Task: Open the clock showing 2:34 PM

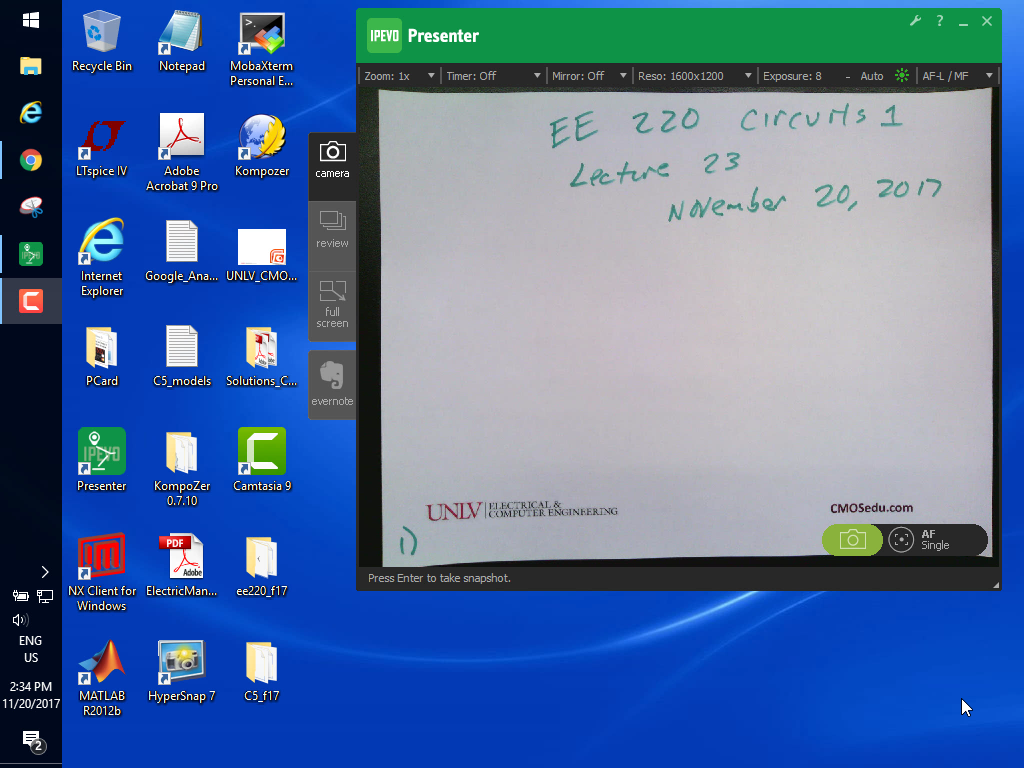Action: pyautogui.click(x=31, y=695)
